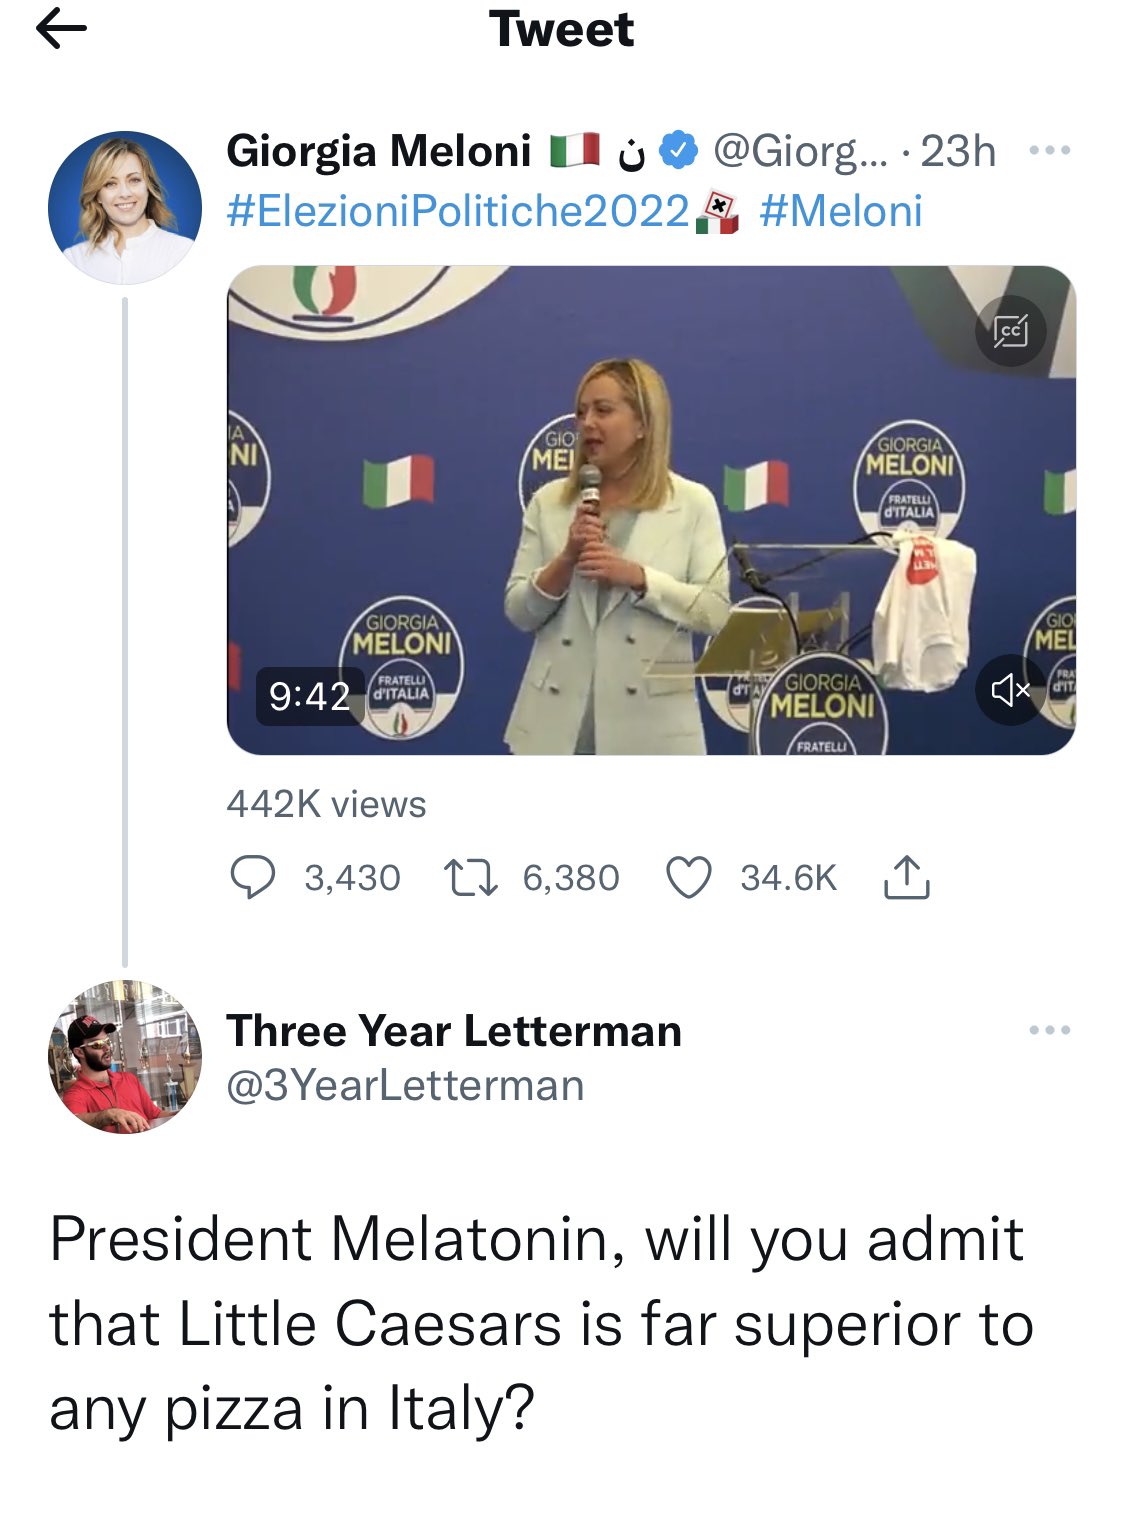Open three-dot menu on Three Year Letterman's tweet
This screenshot has width=1125, height=1518.
[x=1049, y=1030]
